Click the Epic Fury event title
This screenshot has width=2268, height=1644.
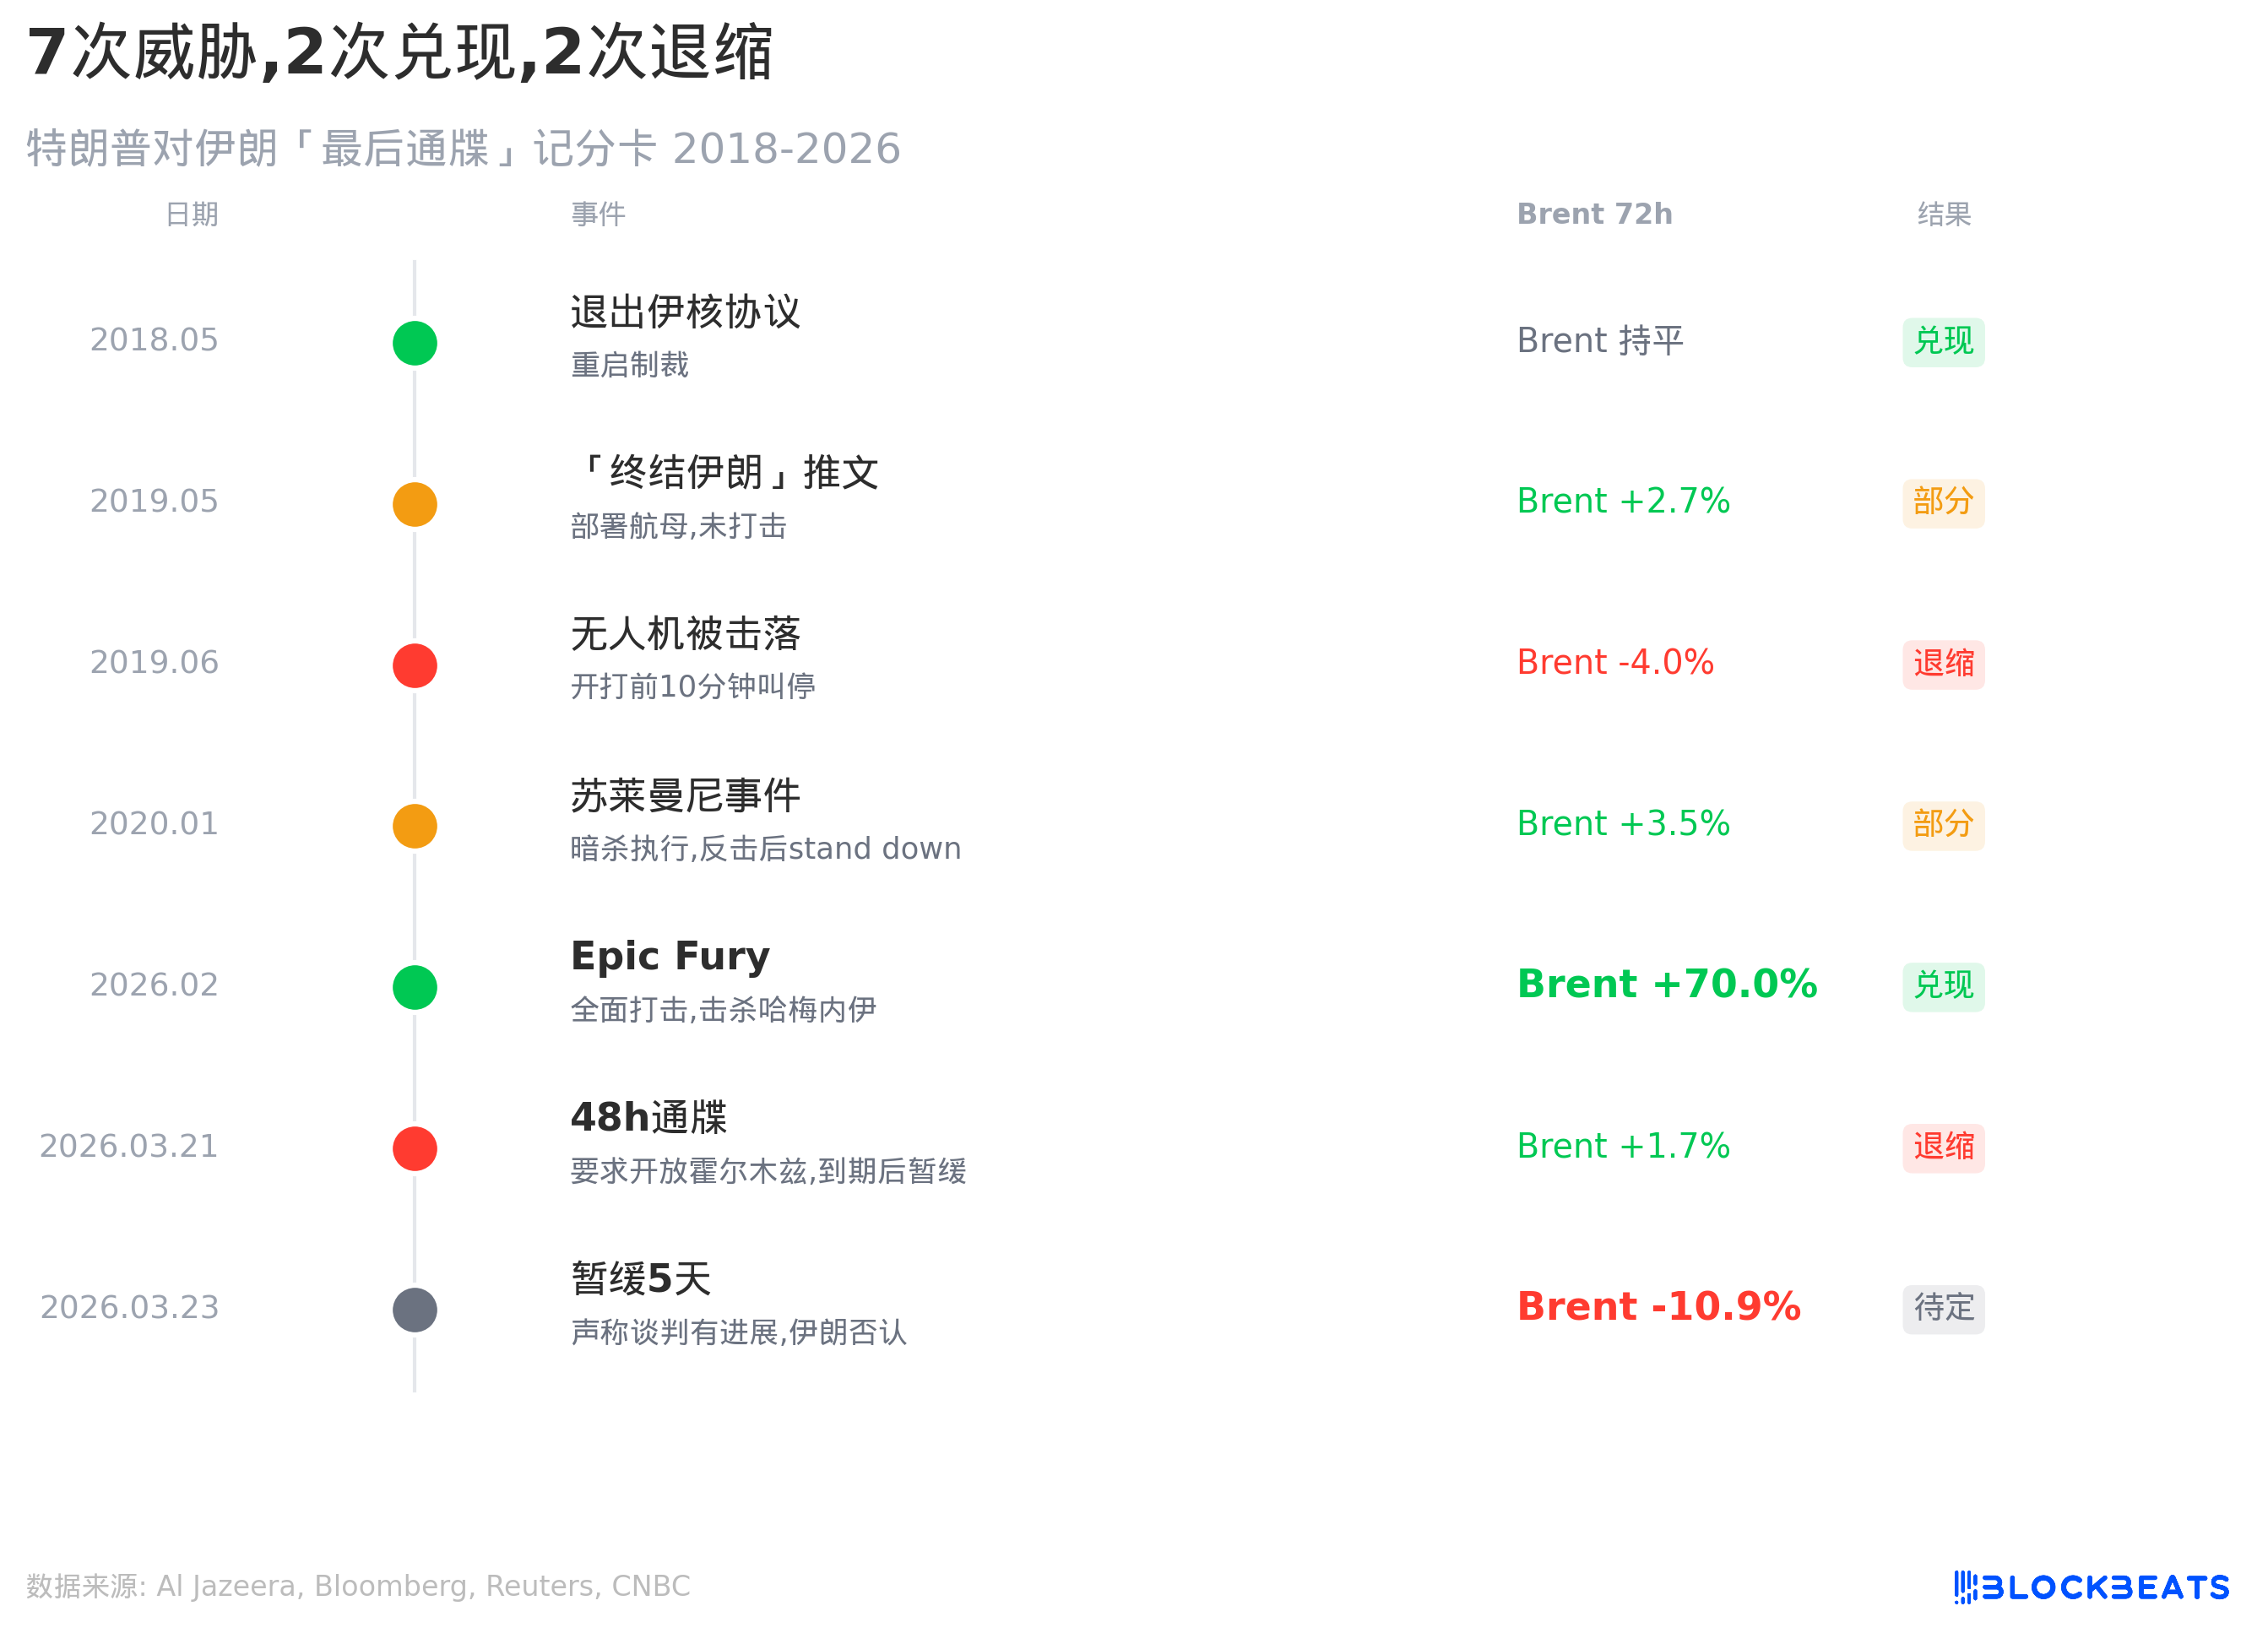click(670, 956)
